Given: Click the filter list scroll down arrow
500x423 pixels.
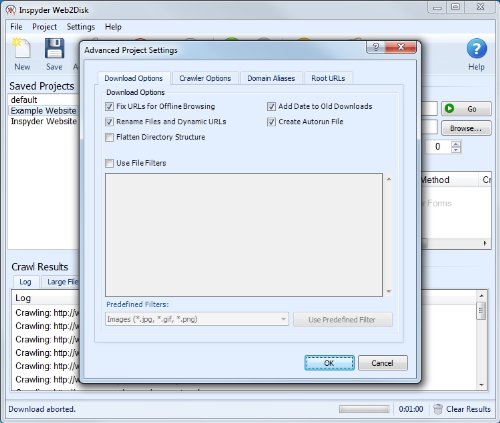Looking at the screenshot, I should [x=388, y=292].
